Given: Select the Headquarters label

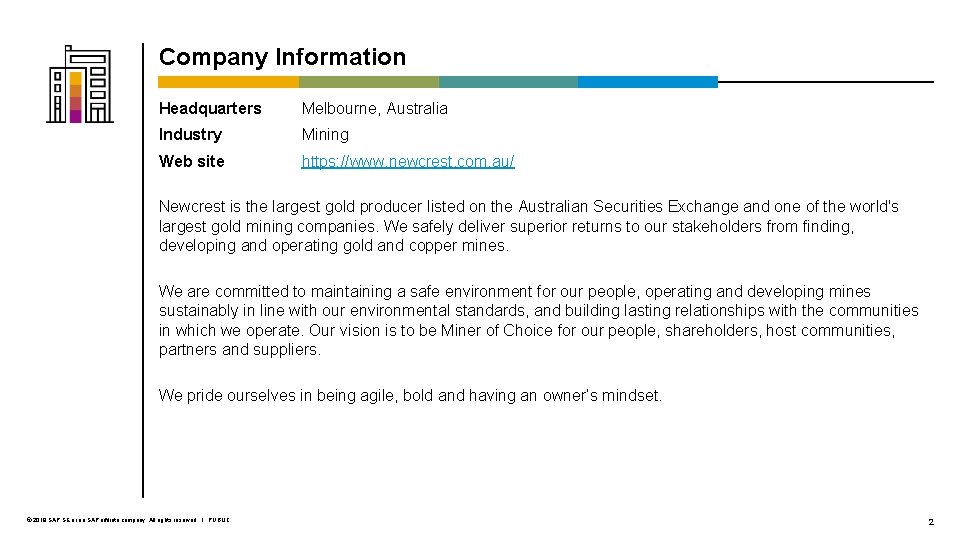Looking at the screenshot, I should pyautogui.click(x=210, y=108).
